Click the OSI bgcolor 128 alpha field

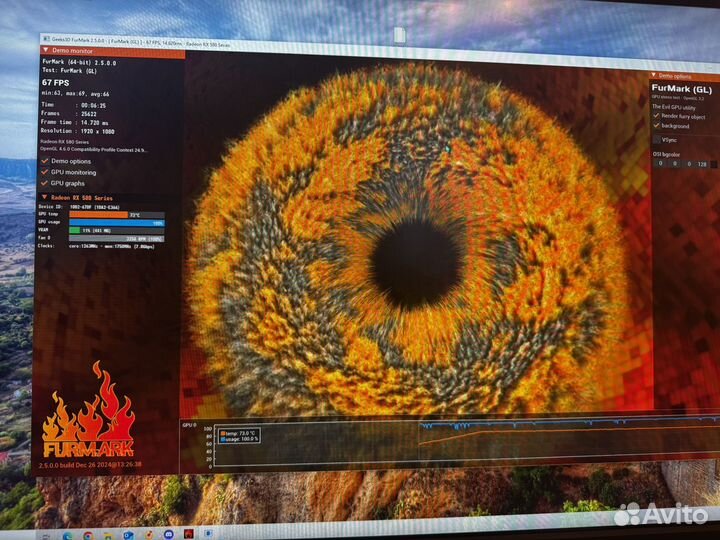tap(702, 164)
